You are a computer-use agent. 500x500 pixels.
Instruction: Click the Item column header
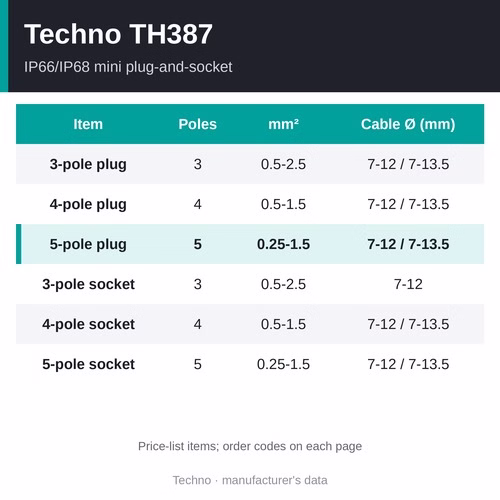(x=88, y=124)
